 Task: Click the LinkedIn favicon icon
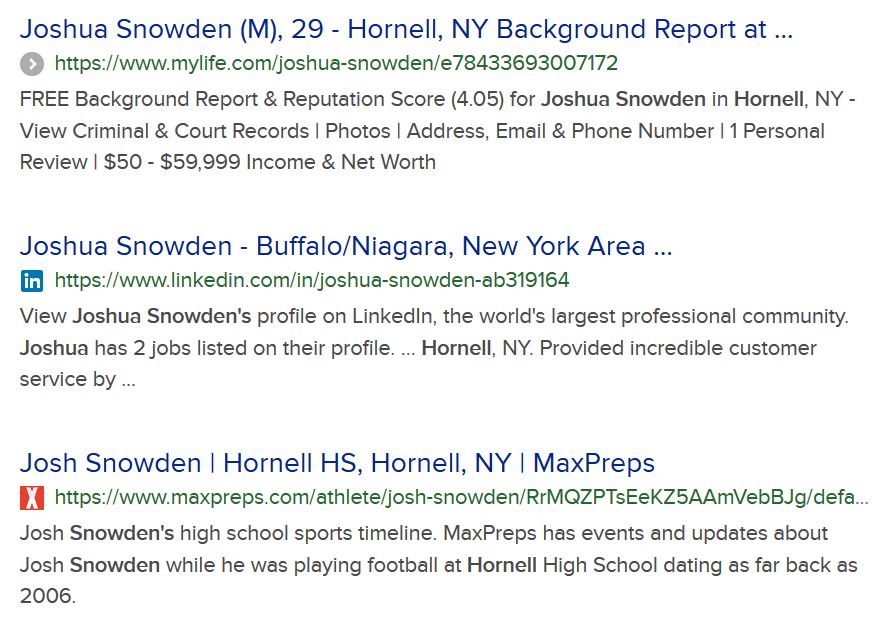[x=32, y=281]
